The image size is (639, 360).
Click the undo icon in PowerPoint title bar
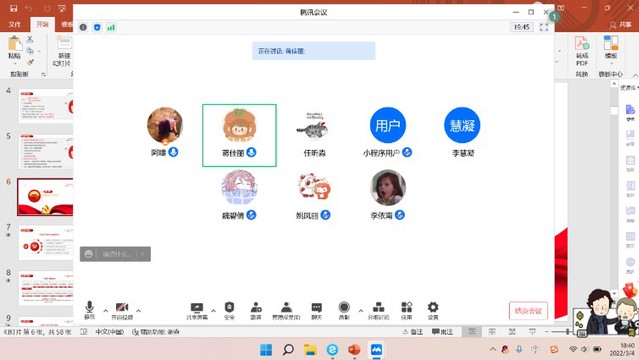coord(29,8)
